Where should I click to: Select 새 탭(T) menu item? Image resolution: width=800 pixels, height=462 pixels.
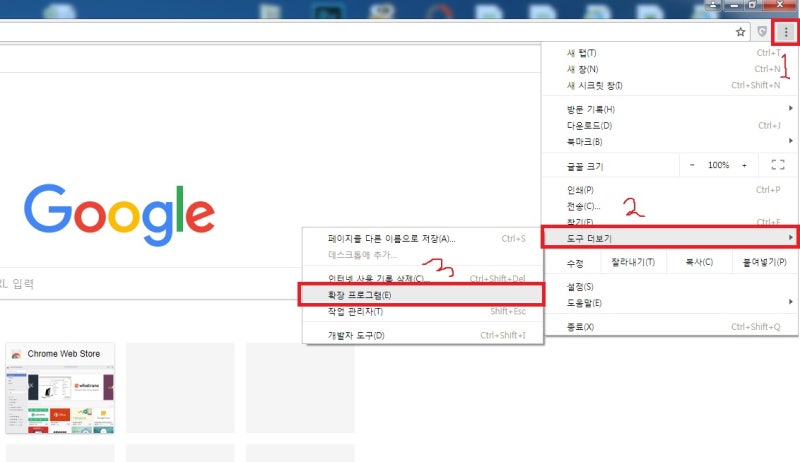point(670,53)
